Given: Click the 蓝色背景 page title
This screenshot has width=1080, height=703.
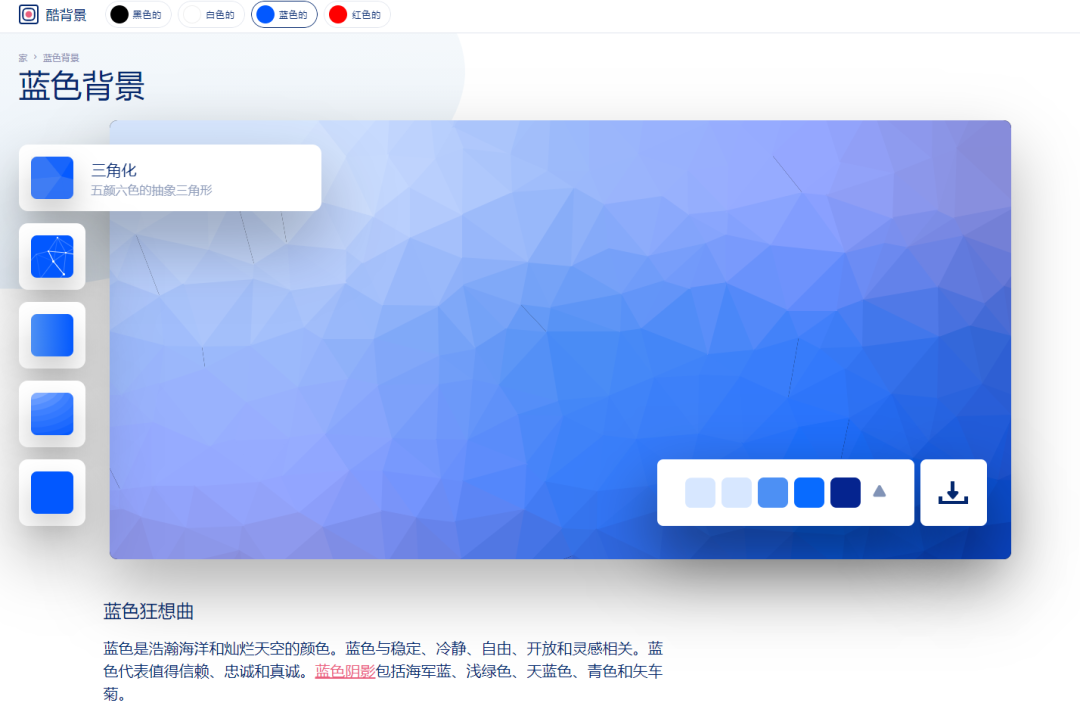Looking at the screenshot, I should [82, 87].
